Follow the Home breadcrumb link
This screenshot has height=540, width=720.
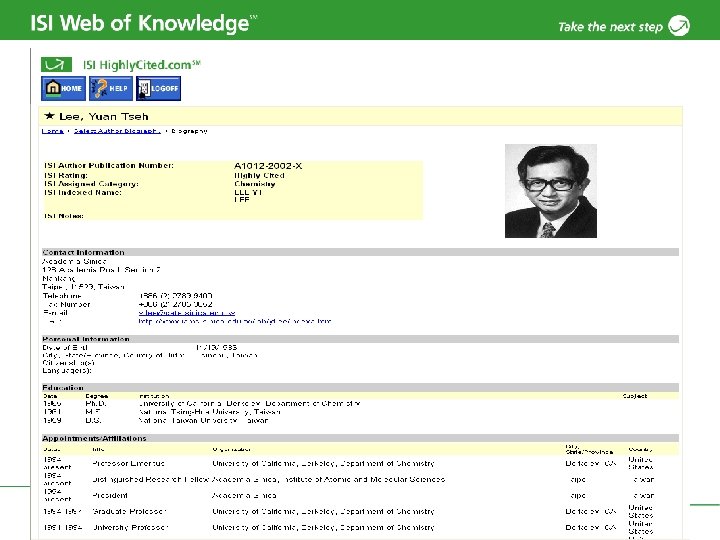click(x=53, y=131)
